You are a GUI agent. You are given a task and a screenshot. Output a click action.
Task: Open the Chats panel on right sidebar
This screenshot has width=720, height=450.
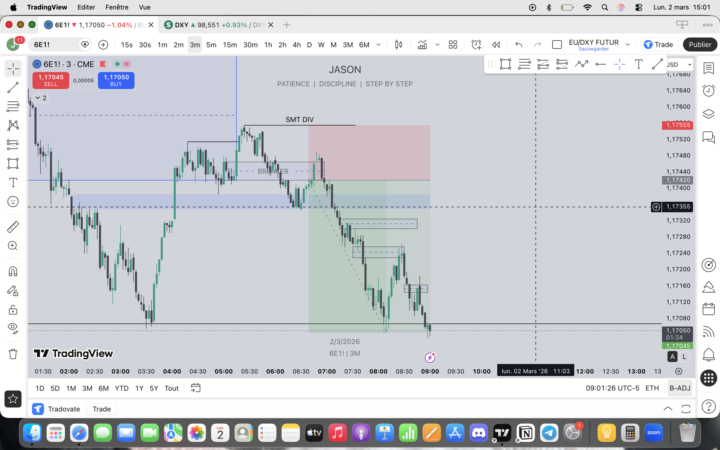pyautogui.click(x=709, y=137)
